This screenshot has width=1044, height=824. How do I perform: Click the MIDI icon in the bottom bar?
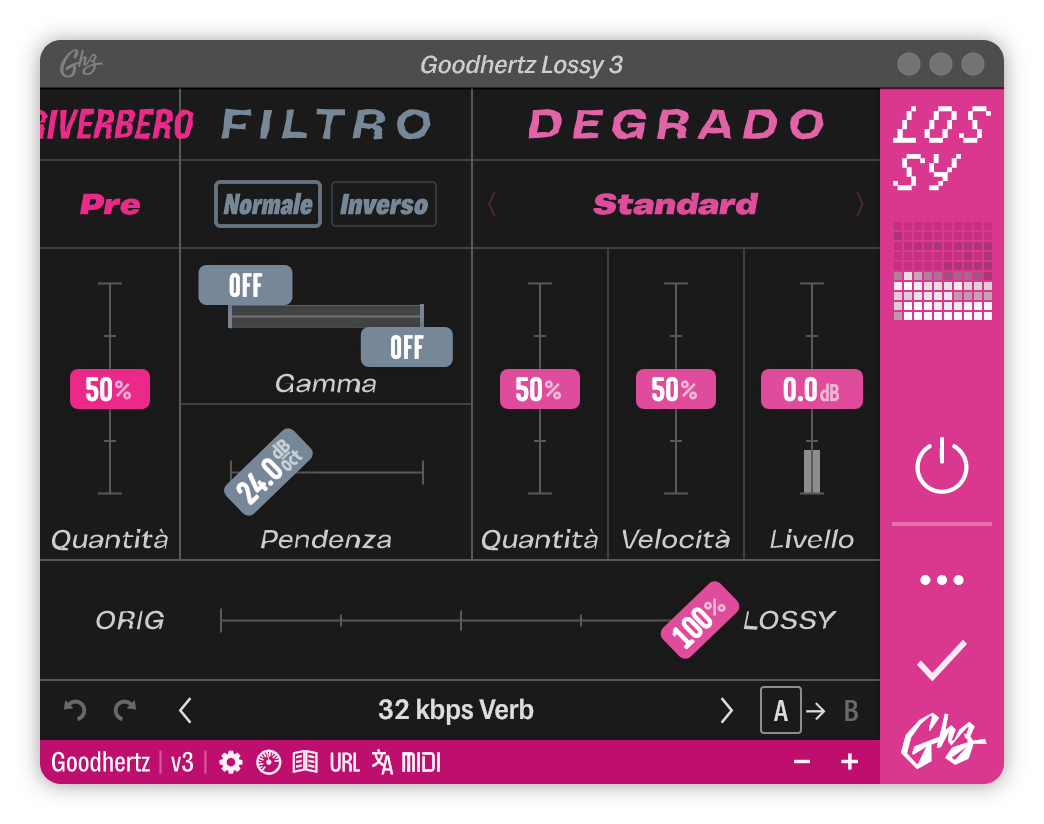(x=419, y=761)
